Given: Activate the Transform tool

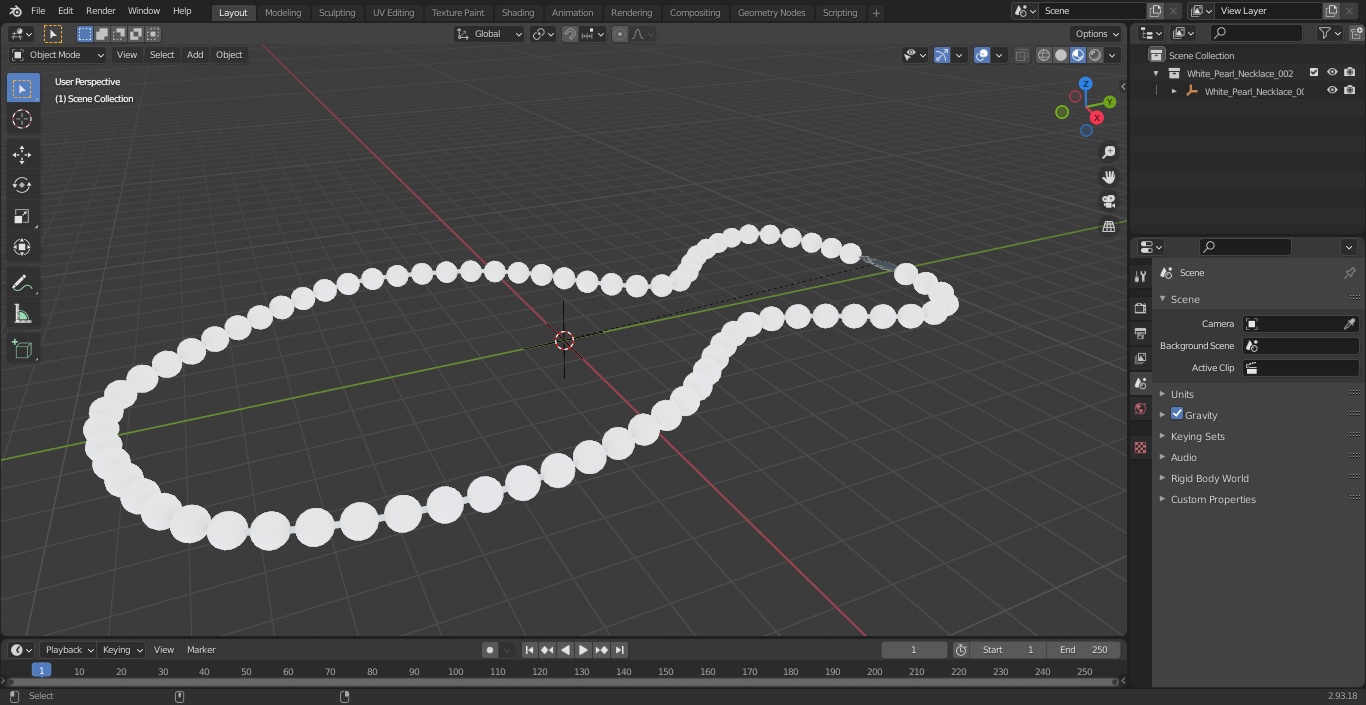Looking at the screenshot, I should pos(22,247).
